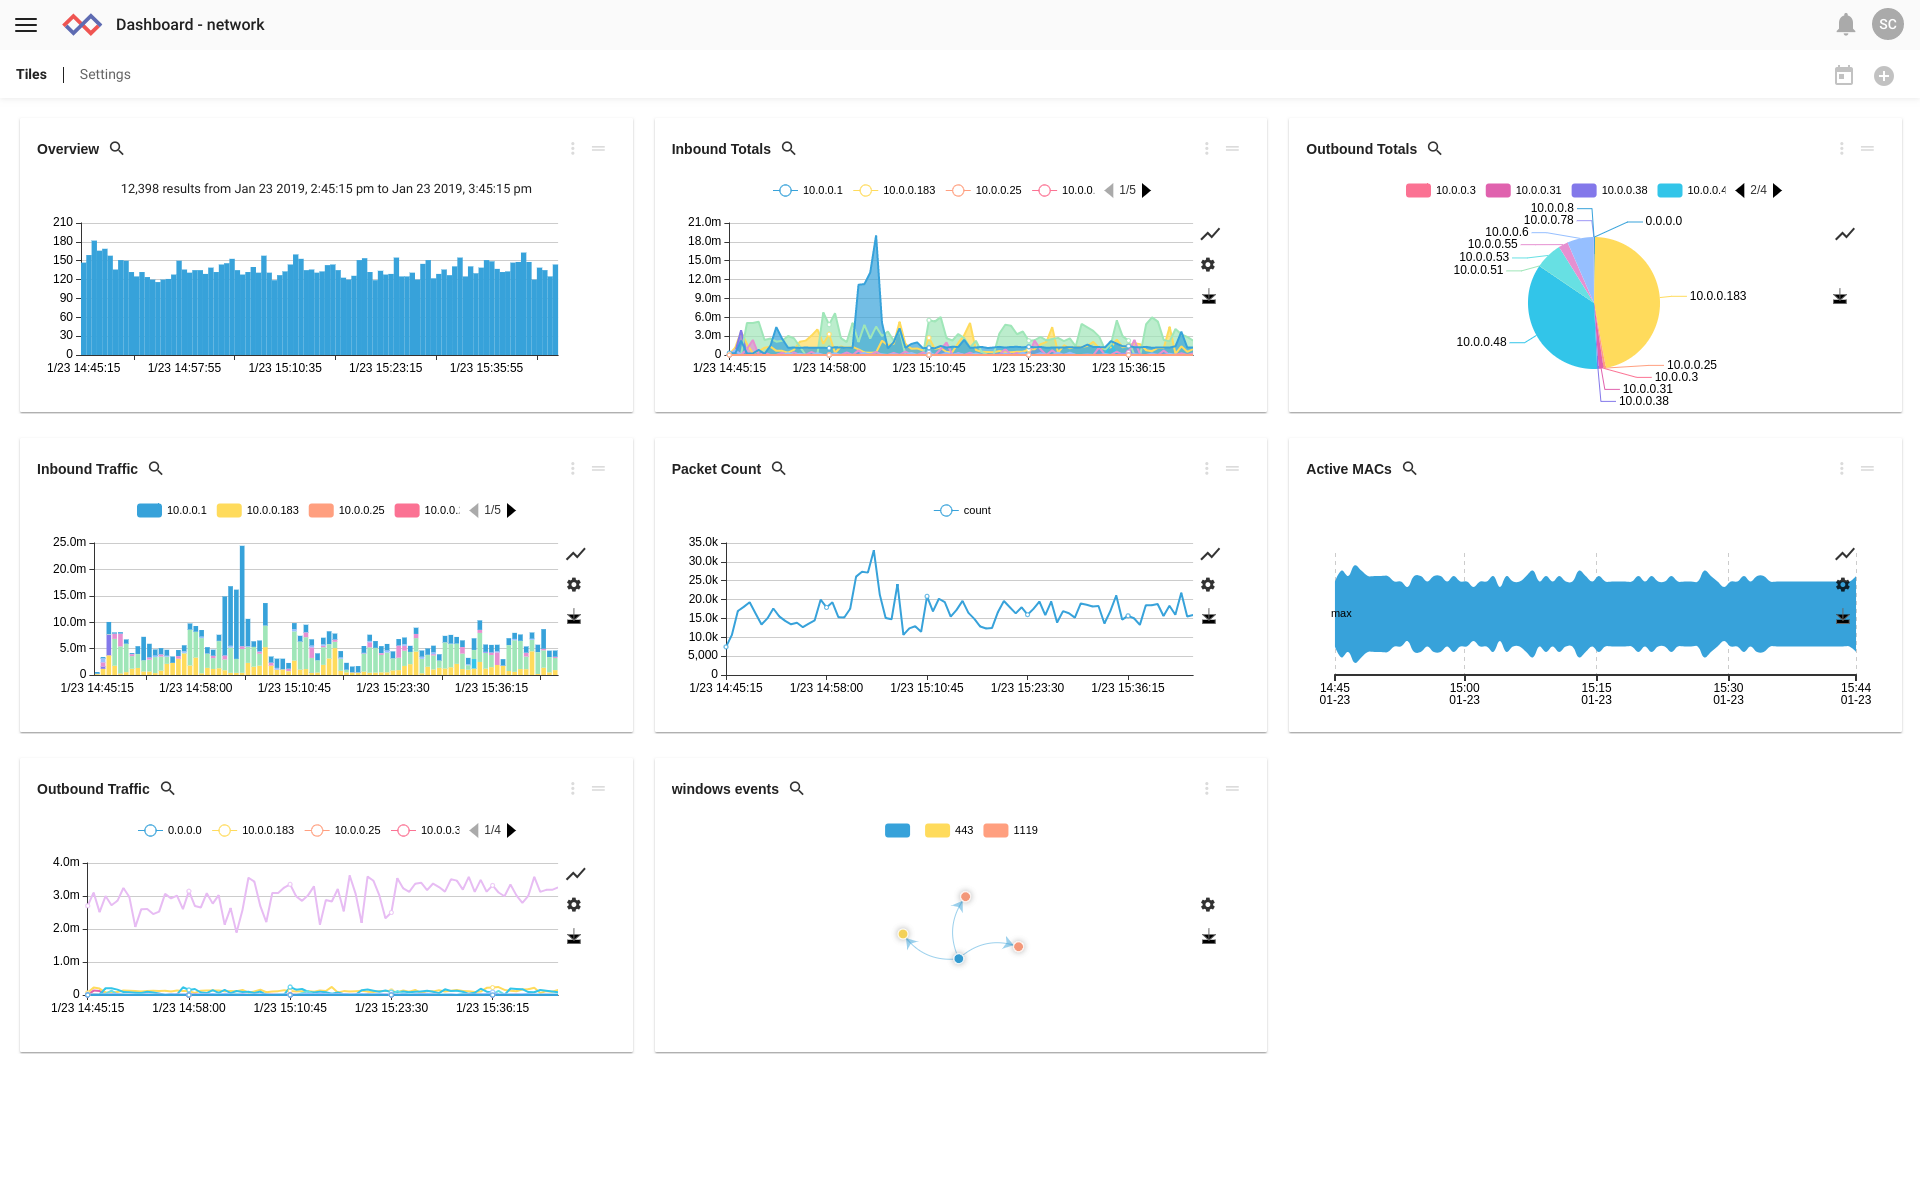
Task: Toggle 0.0.0.0 series in Outbound Traffic legend
Action: 170,830
